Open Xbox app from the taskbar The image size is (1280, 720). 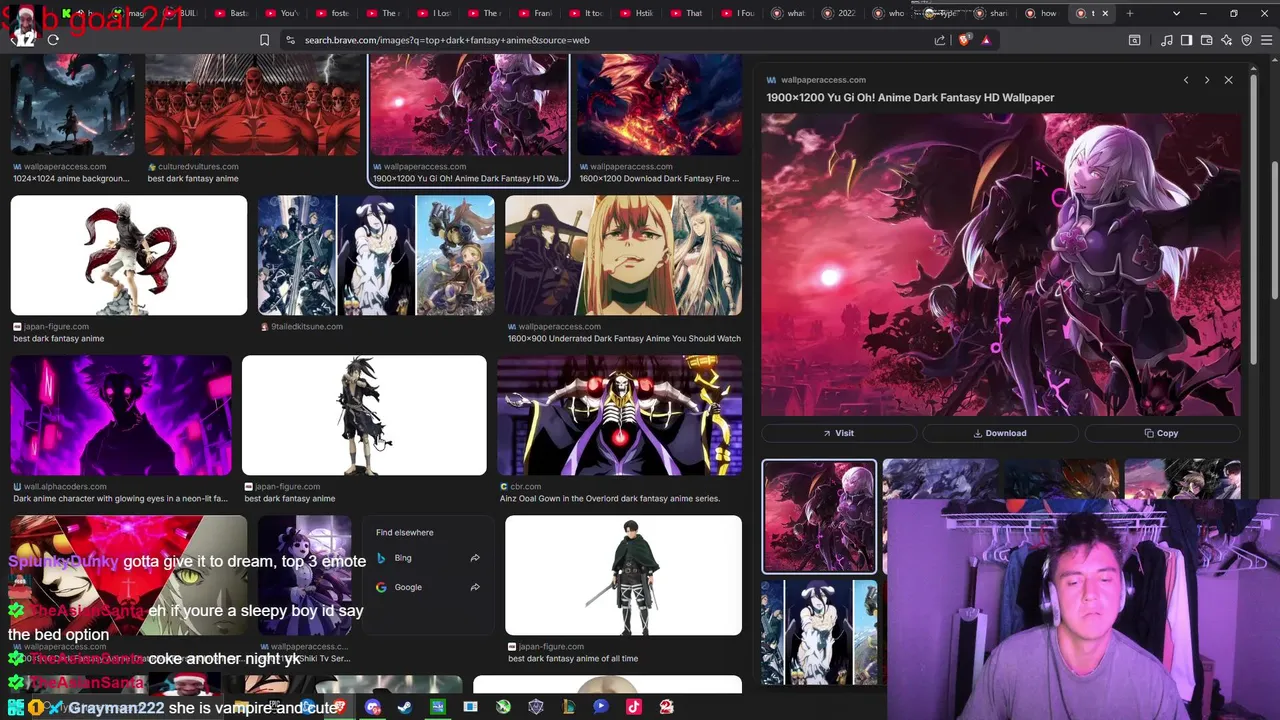[x=503, y=707]
